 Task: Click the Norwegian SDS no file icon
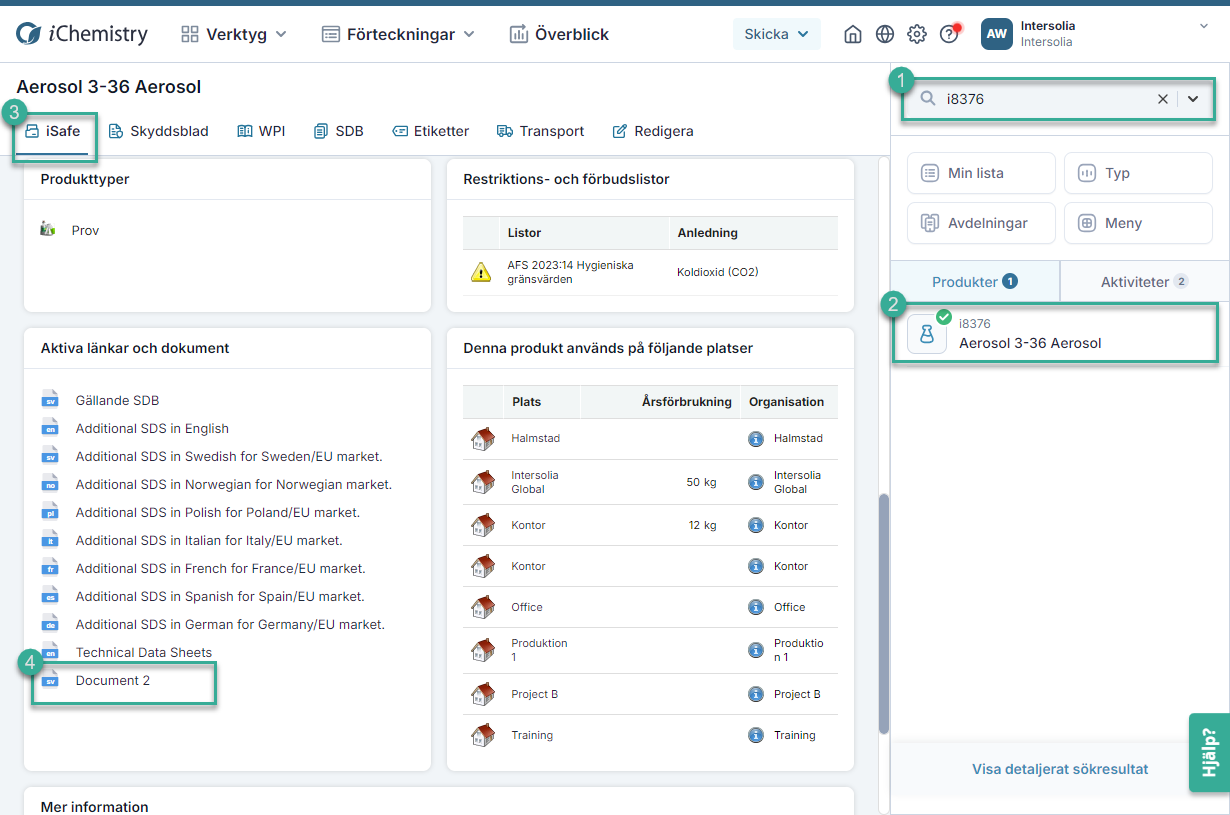click(x=50, y=484)
